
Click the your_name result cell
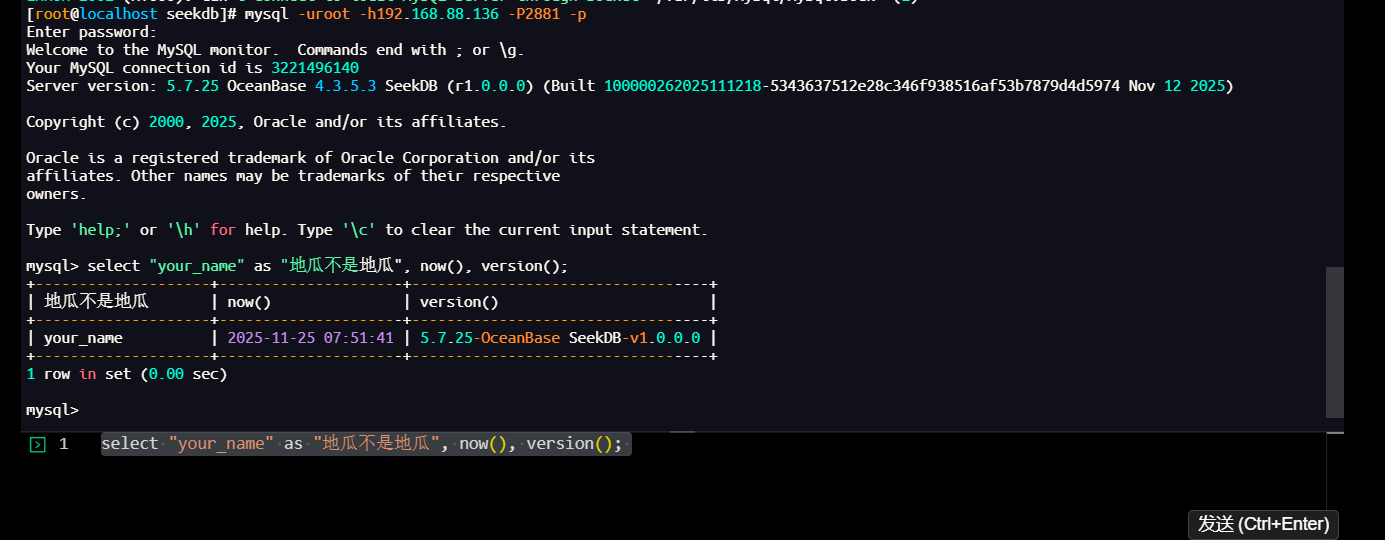pyautogui.click(x=83, y=338)
